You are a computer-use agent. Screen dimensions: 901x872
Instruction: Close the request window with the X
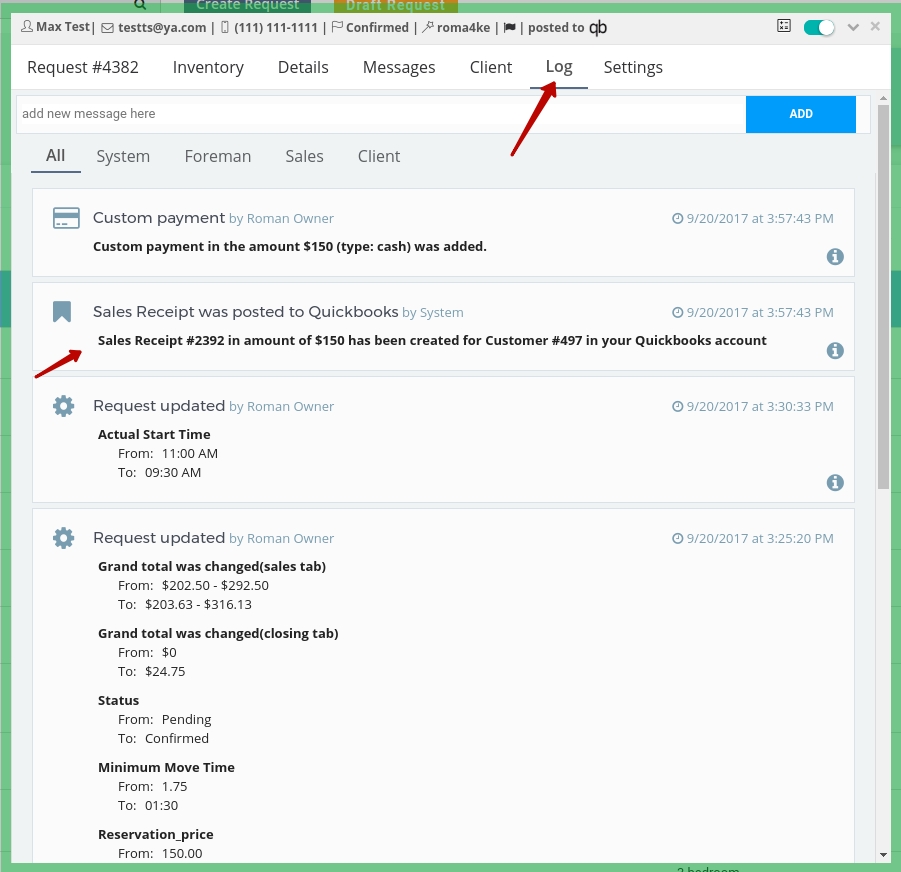(x=875, y=26)
